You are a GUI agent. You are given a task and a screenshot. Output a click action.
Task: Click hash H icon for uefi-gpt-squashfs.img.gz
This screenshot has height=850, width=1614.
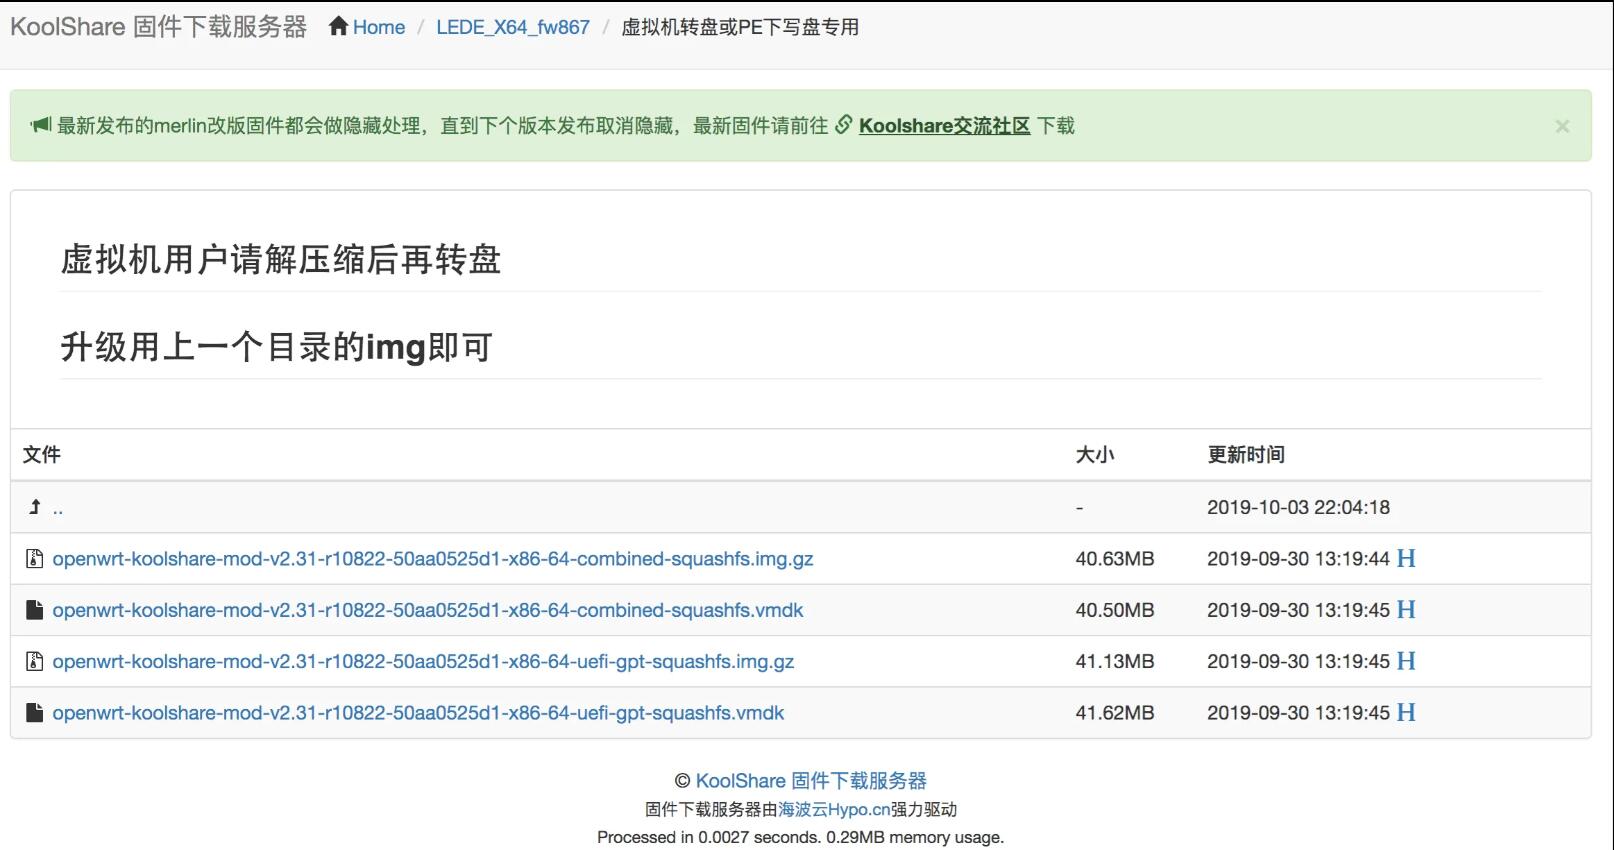coord(1406,661)
